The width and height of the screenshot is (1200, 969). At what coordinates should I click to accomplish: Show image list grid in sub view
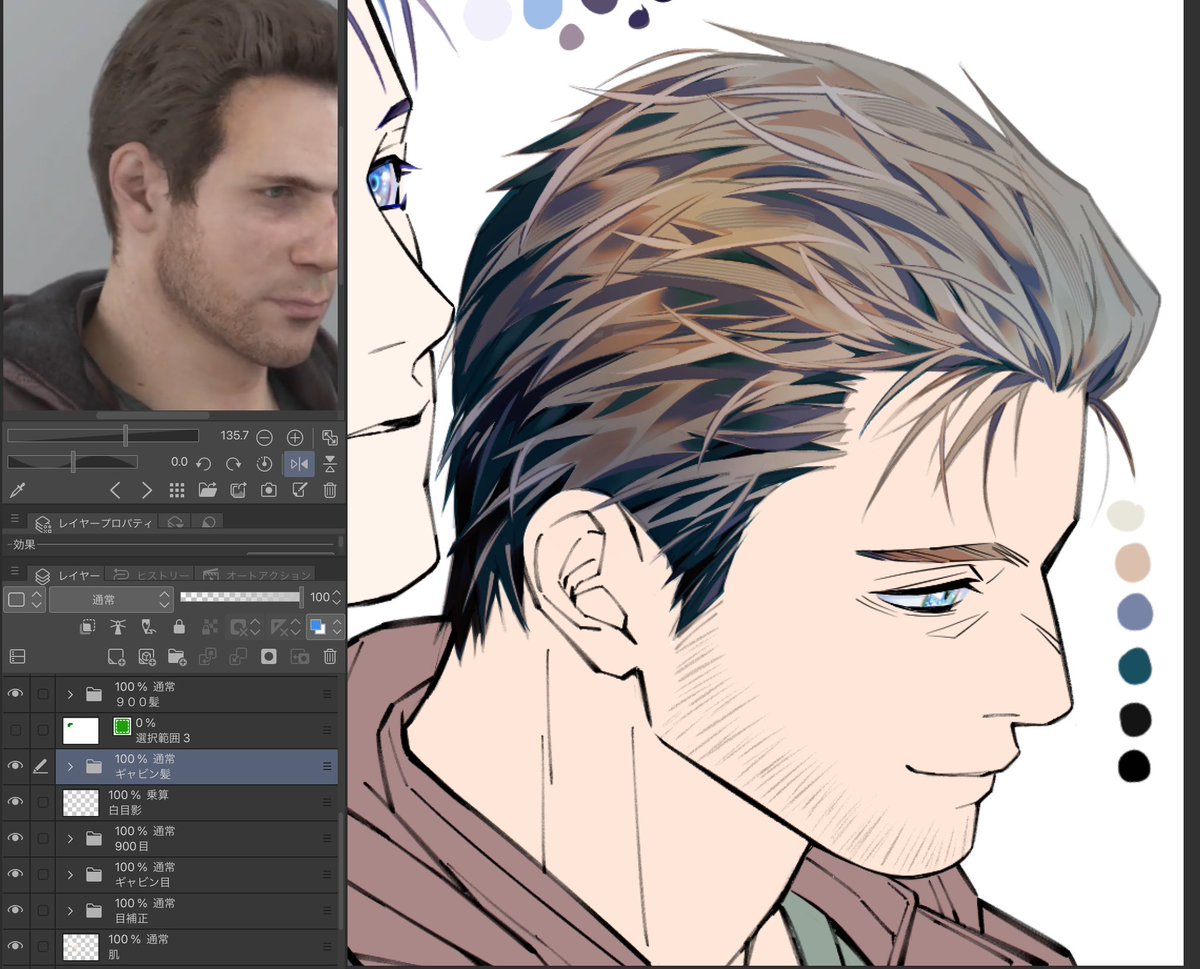177,490
